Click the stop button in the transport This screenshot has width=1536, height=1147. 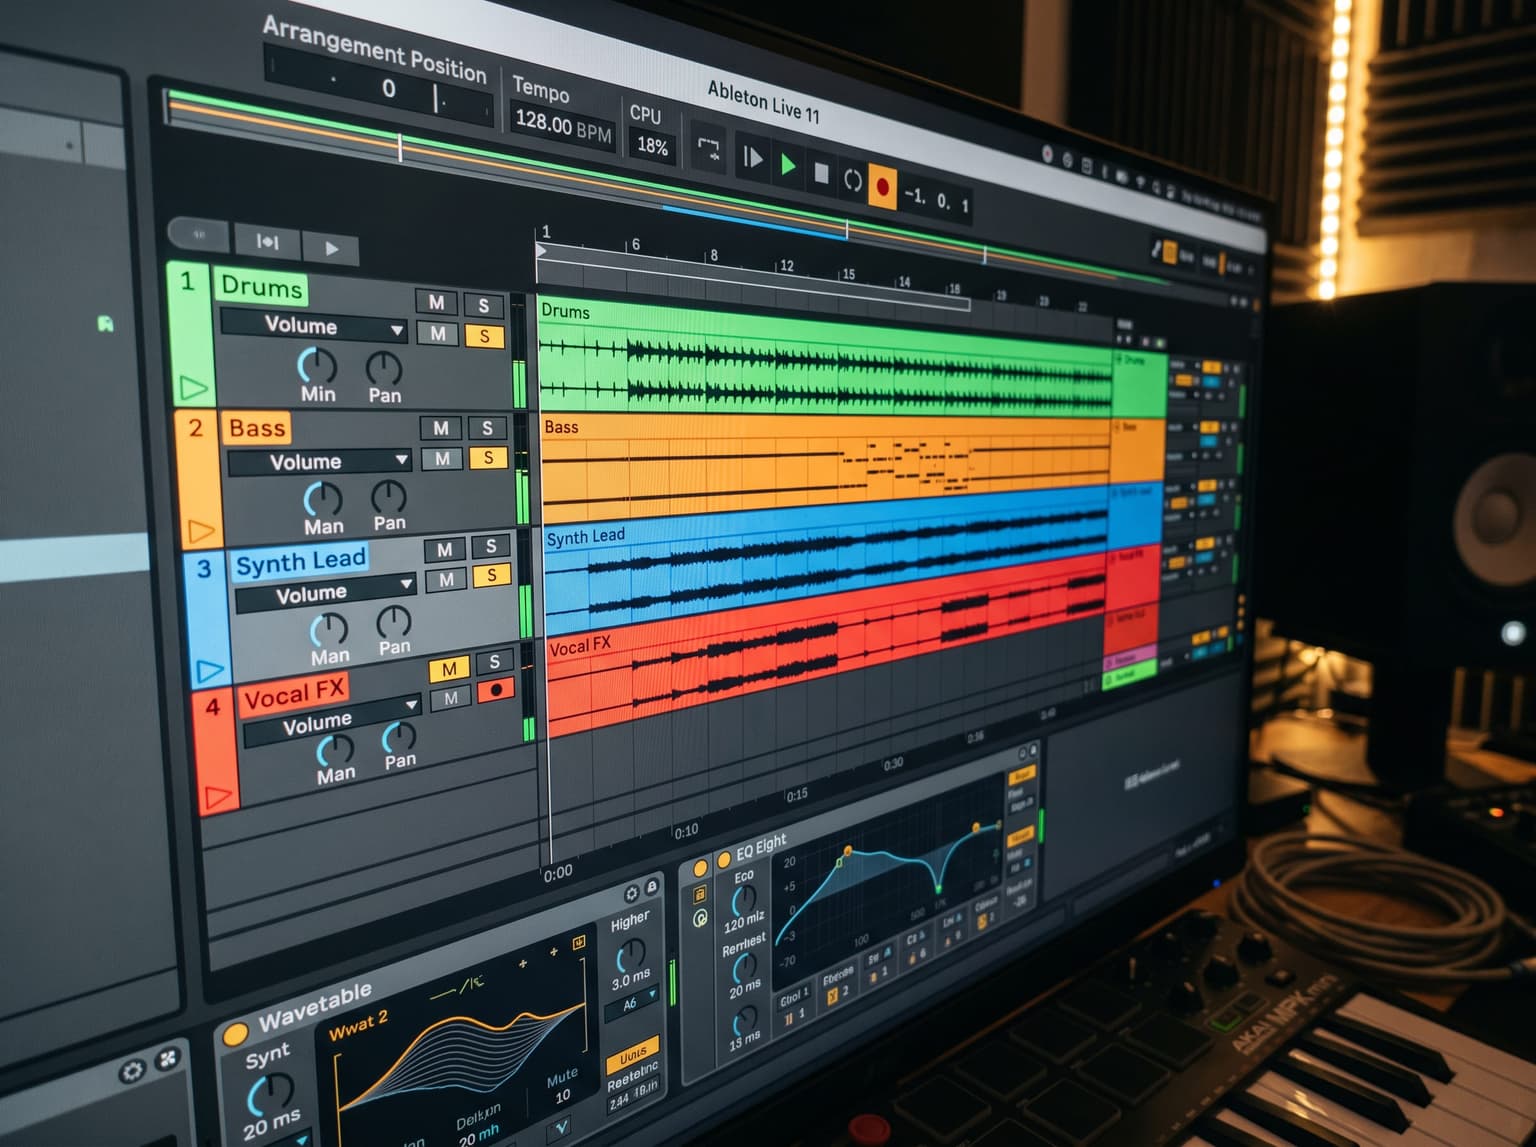[x=821, y=173]
